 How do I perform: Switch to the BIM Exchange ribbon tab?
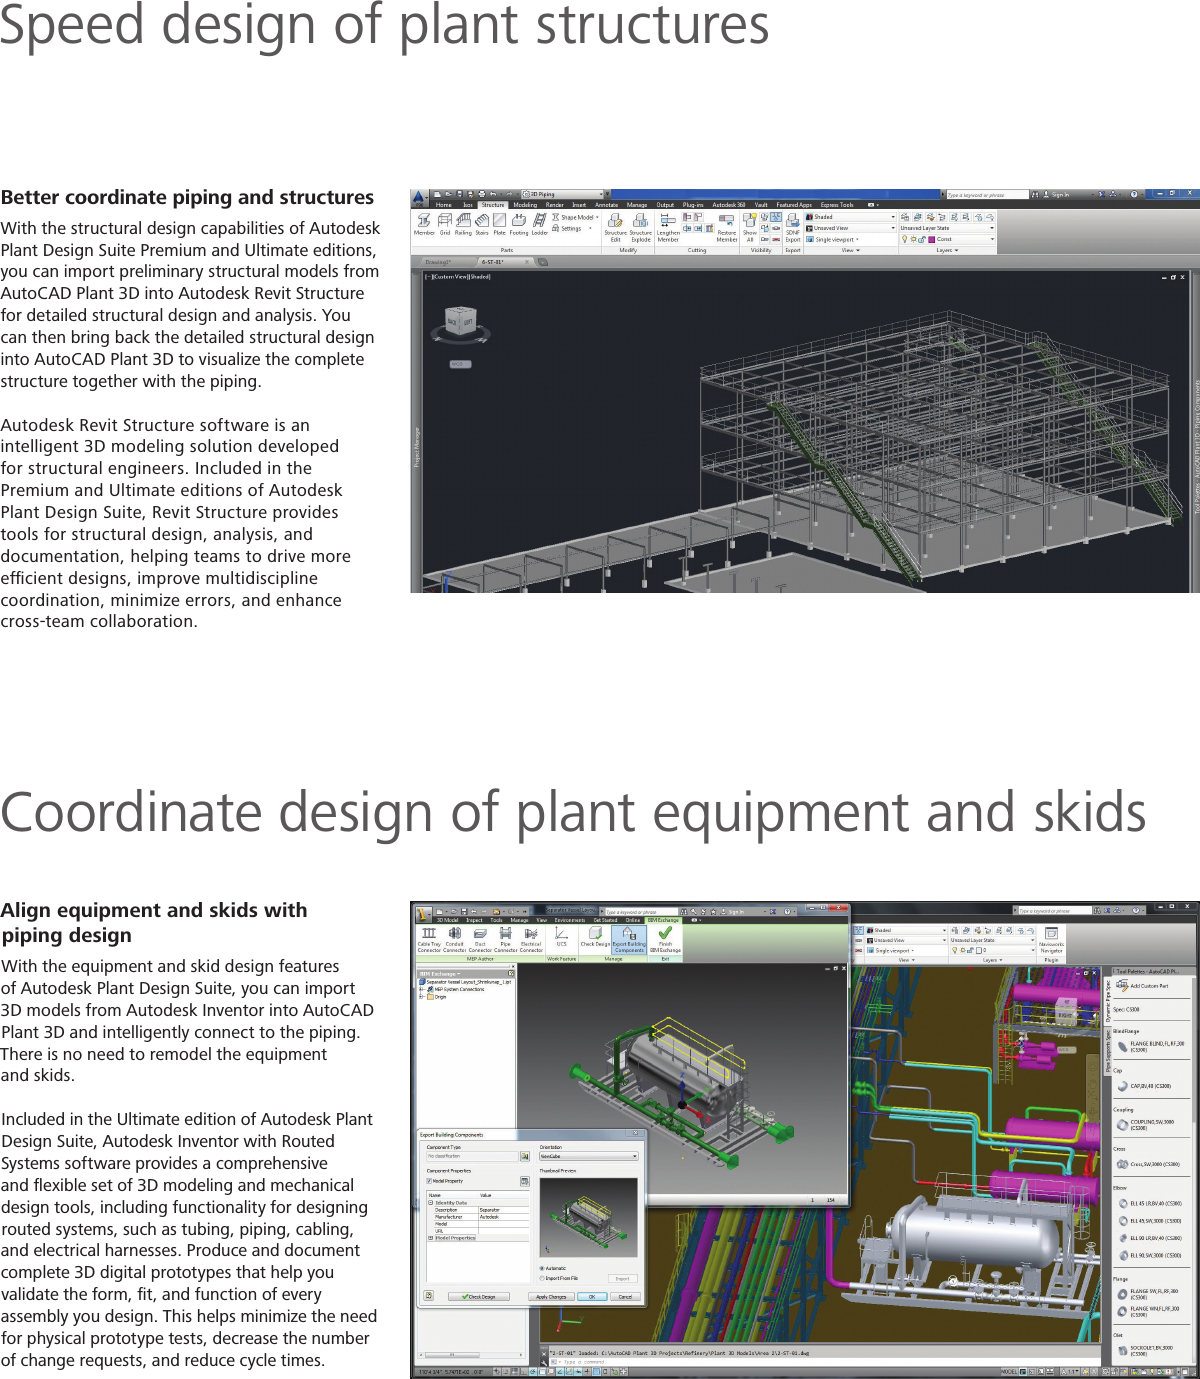click(663, 921)
